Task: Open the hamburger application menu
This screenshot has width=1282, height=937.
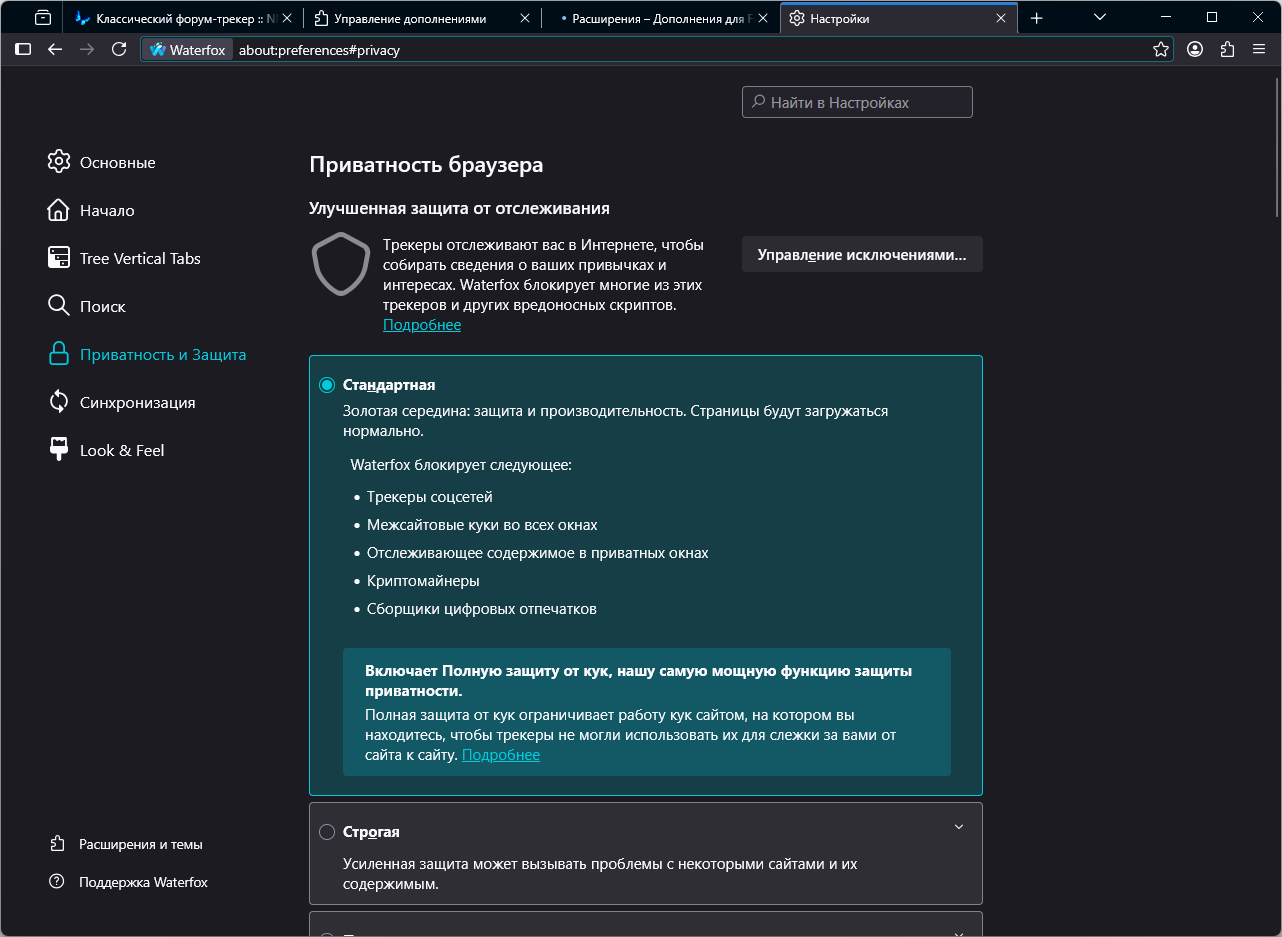Action: (1259, 49)
